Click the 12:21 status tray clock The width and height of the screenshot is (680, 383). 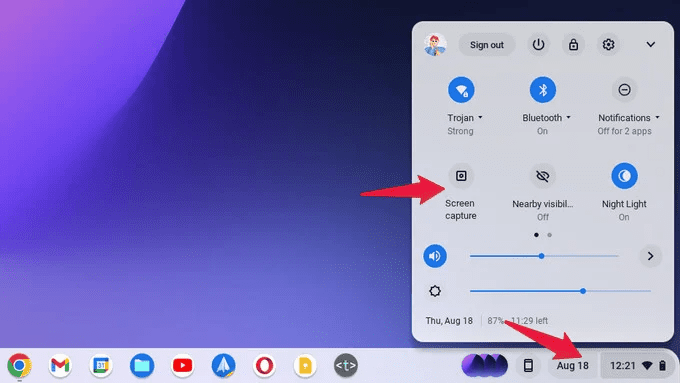(623, 366)
